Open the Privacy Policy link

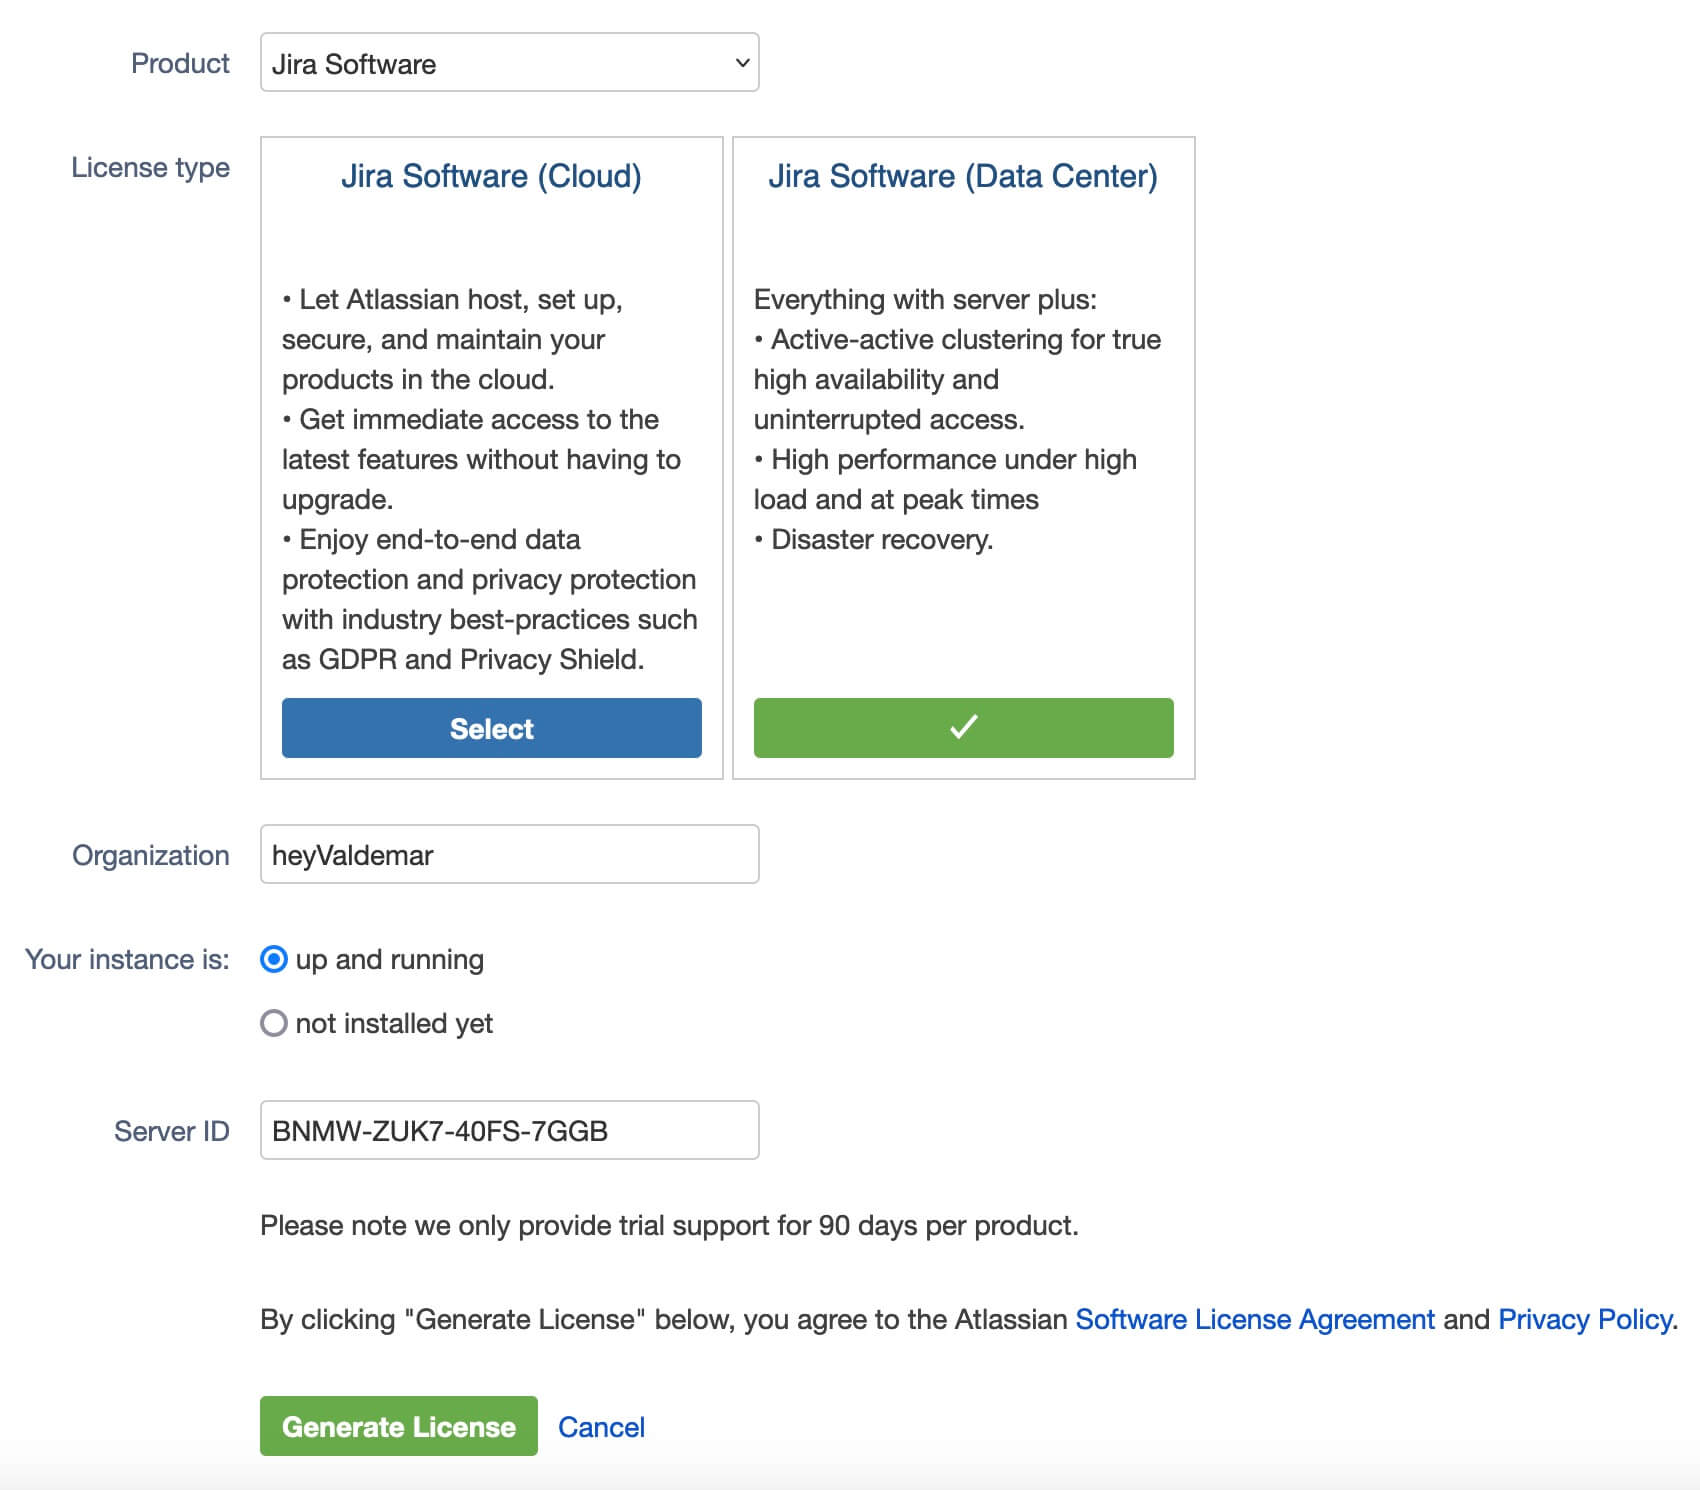pos(1585,1320)
